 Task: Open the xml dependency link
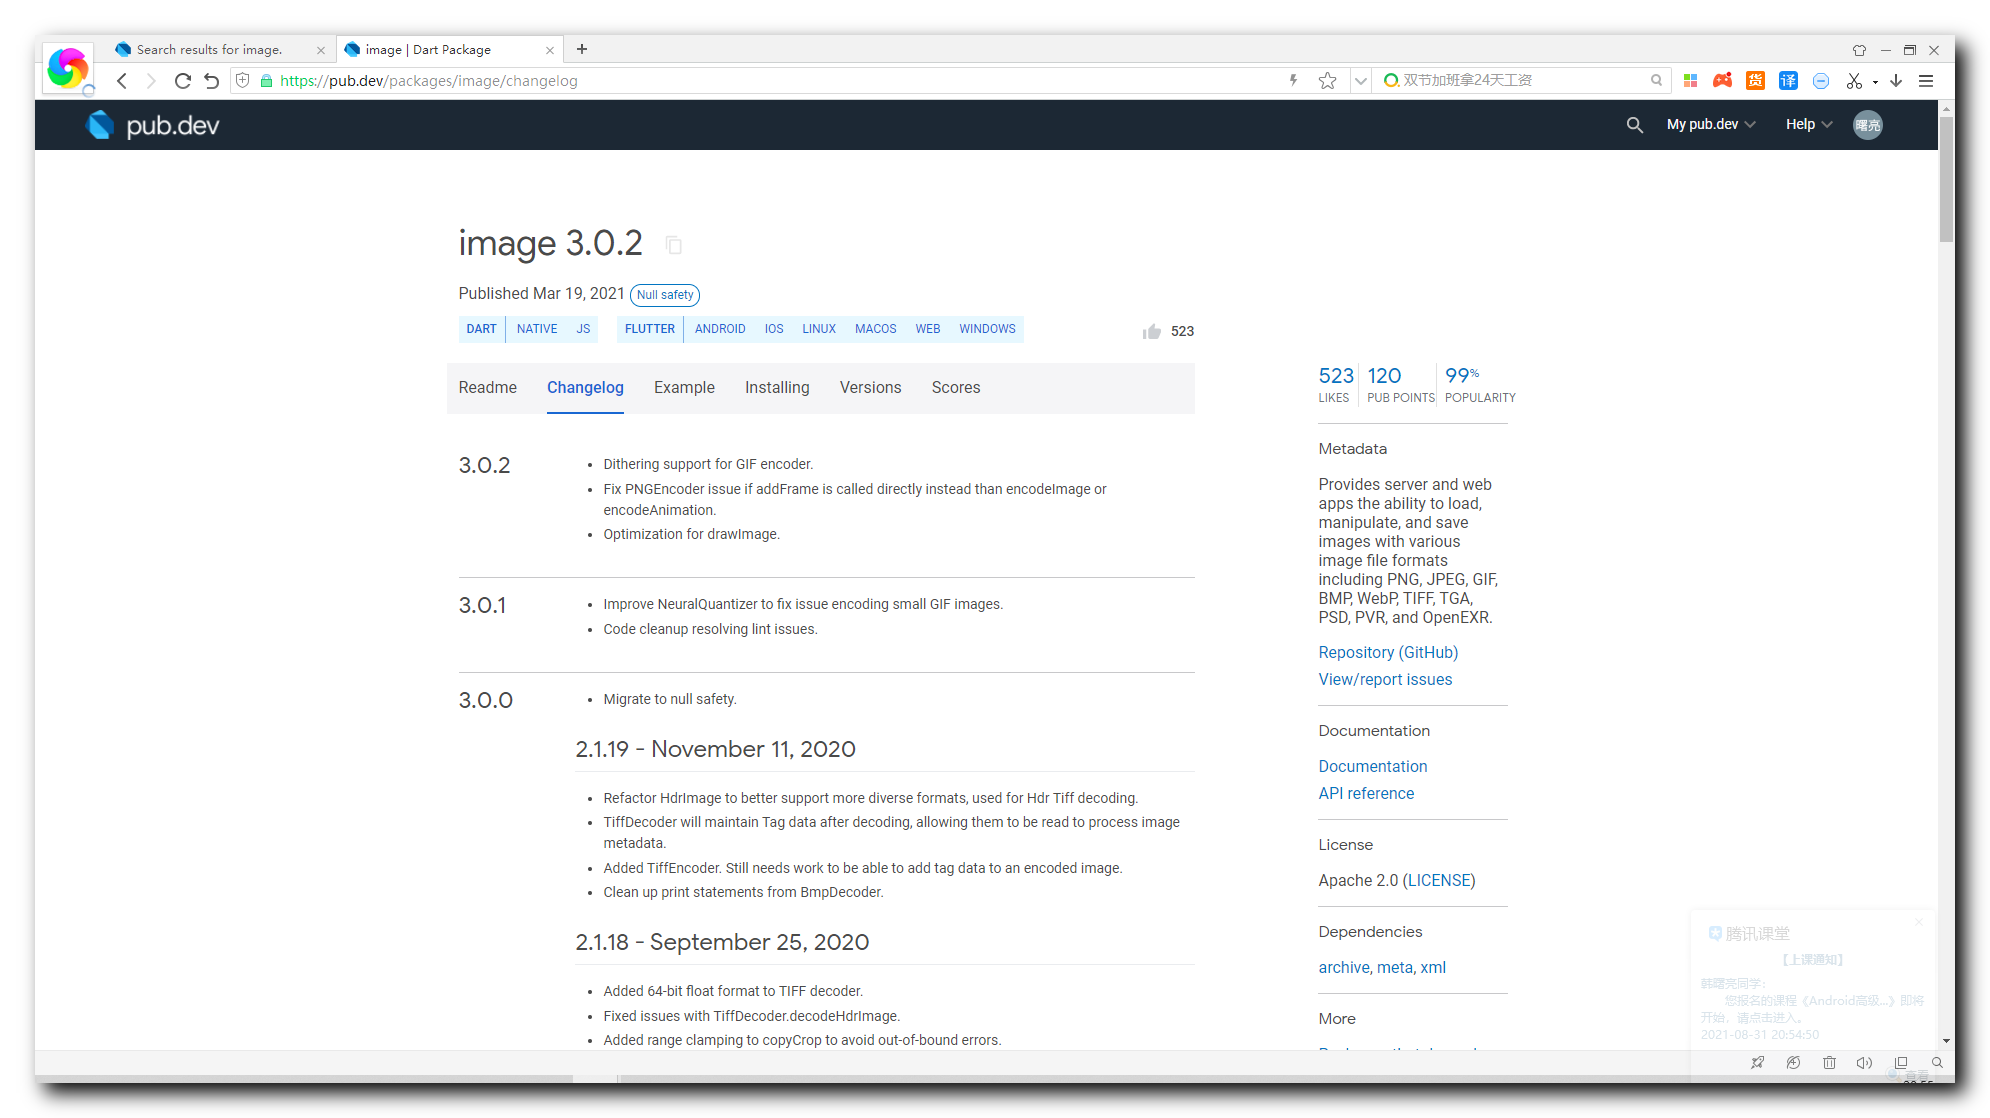1433,967
